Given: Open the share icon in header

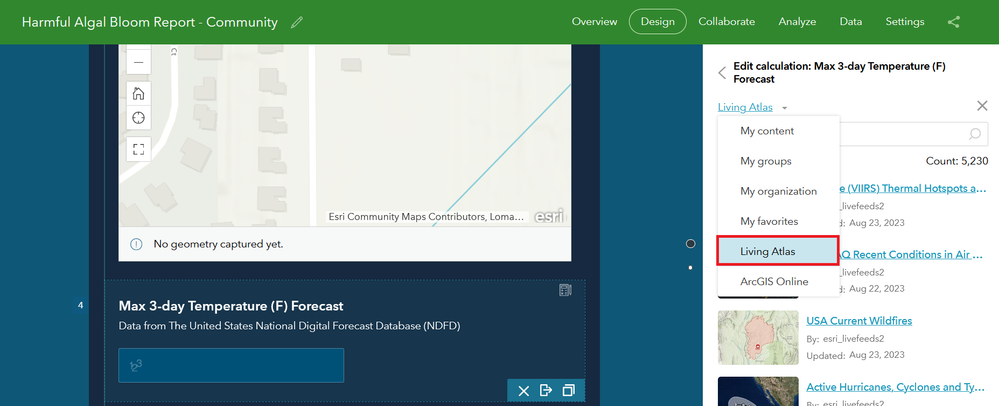Looking at the screenshot, I should click(953, 22).
